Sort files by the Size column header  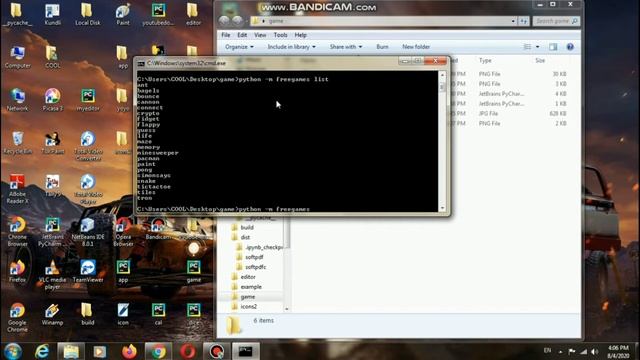click(540, 60)
